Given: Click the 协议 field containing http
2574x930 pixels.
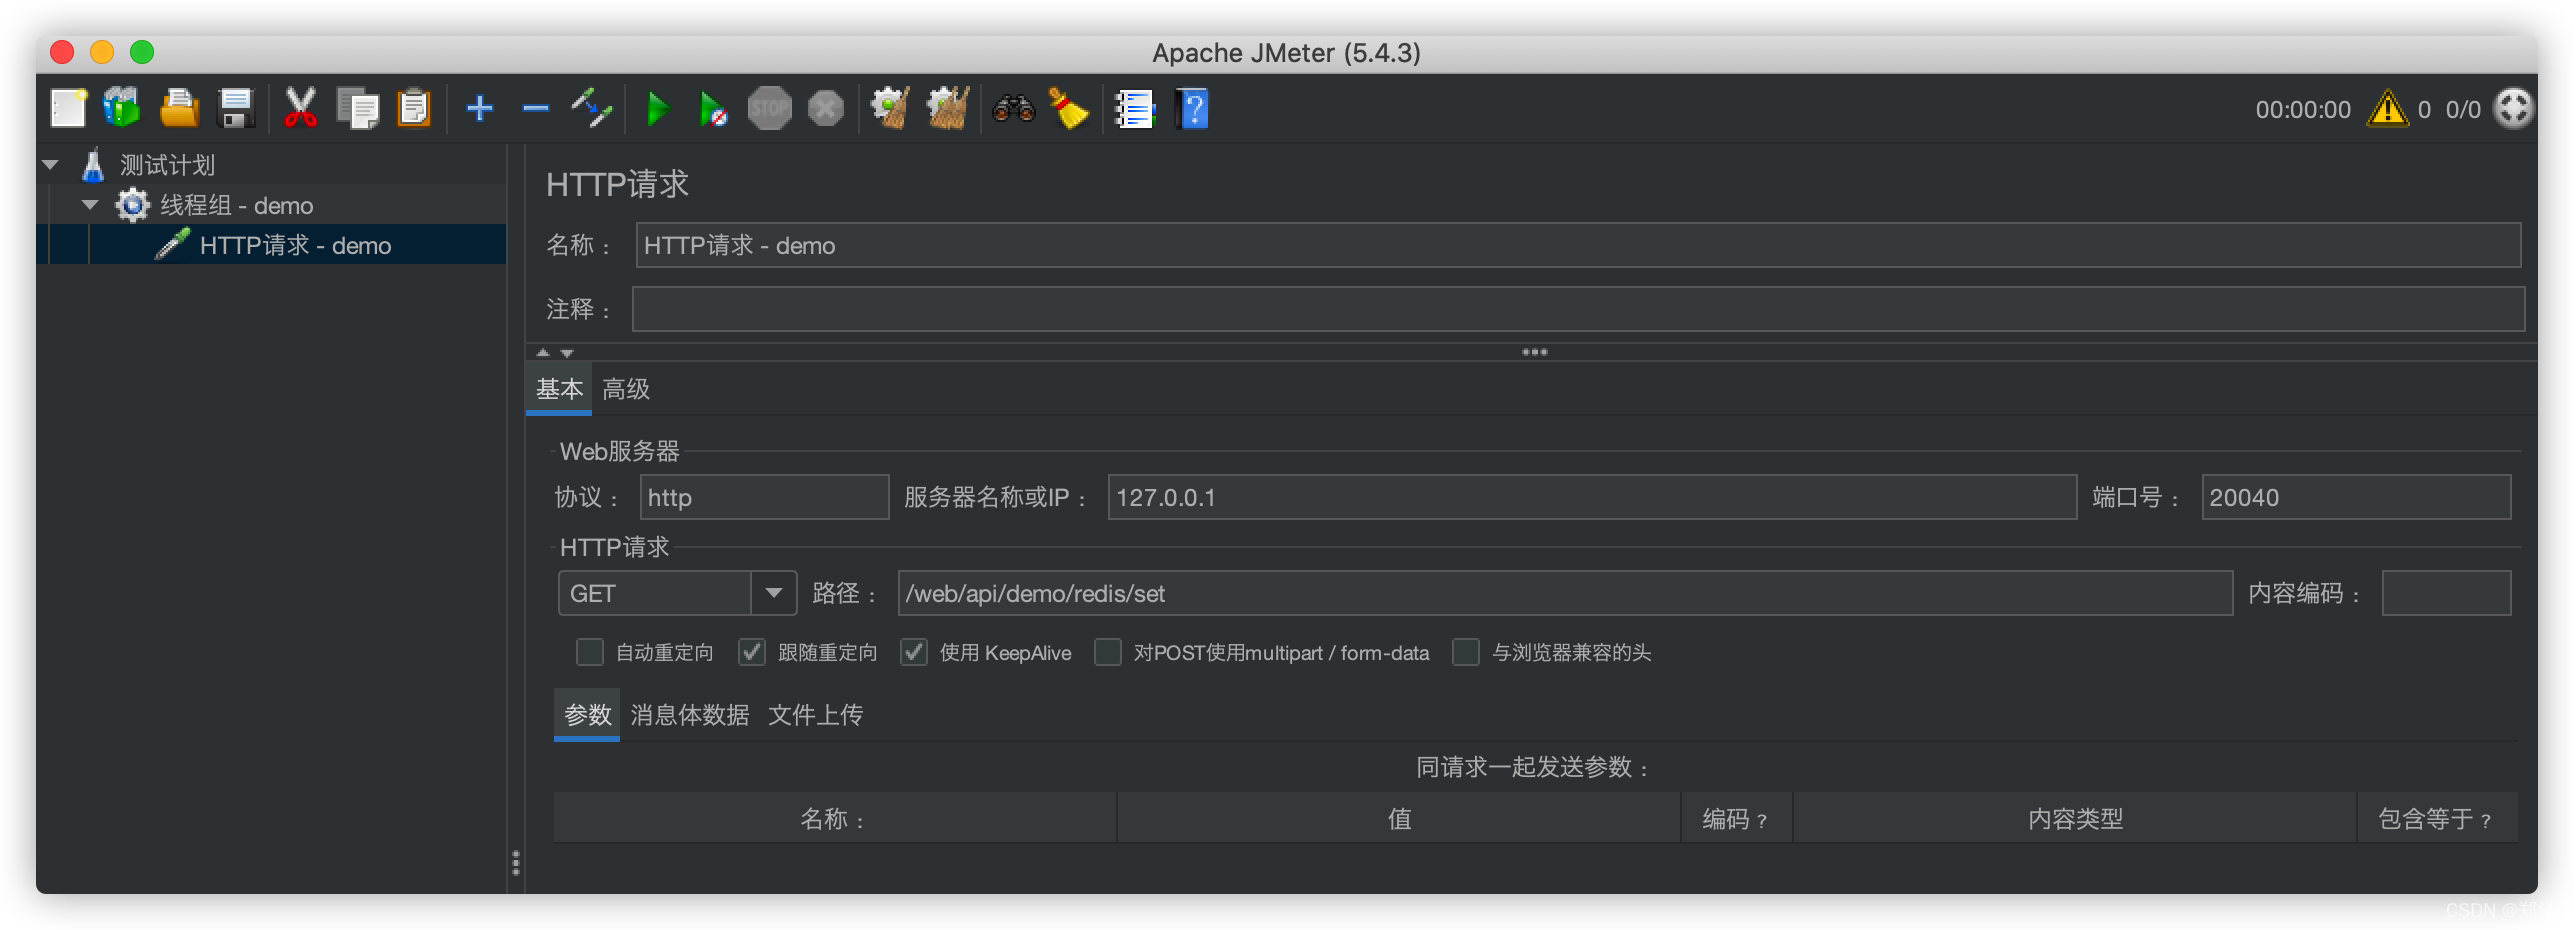Looking at the screenshot, I should pyautogui.click(x=764, y=497).
